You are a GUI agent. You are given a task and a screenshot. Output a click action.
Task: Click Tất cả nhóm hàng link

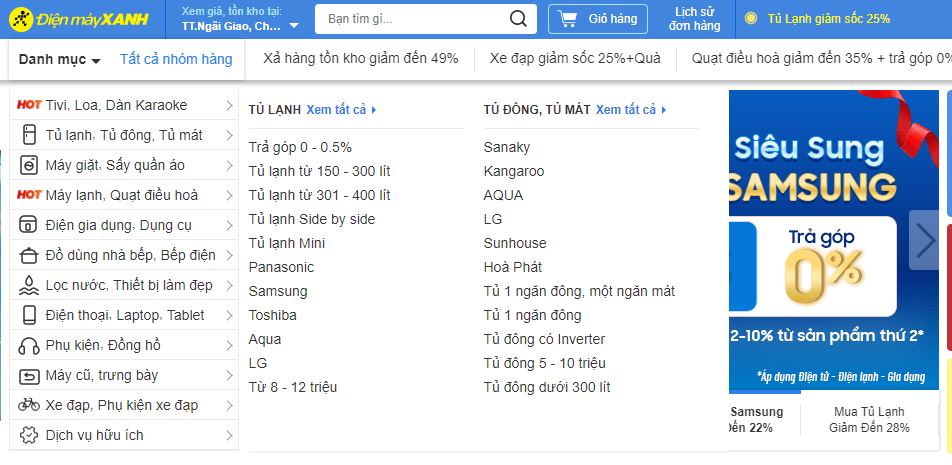click(176, 59)
